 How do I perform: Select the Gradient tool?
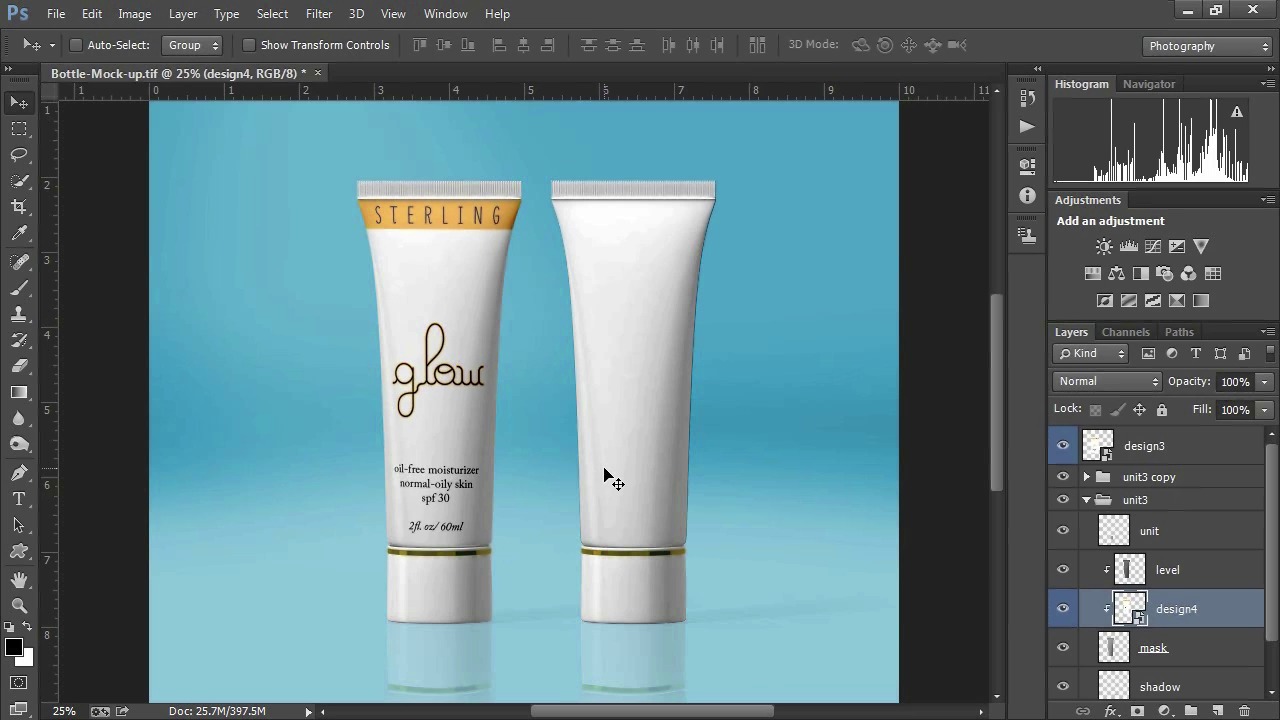pyautogui.click(x=19, y=392)
